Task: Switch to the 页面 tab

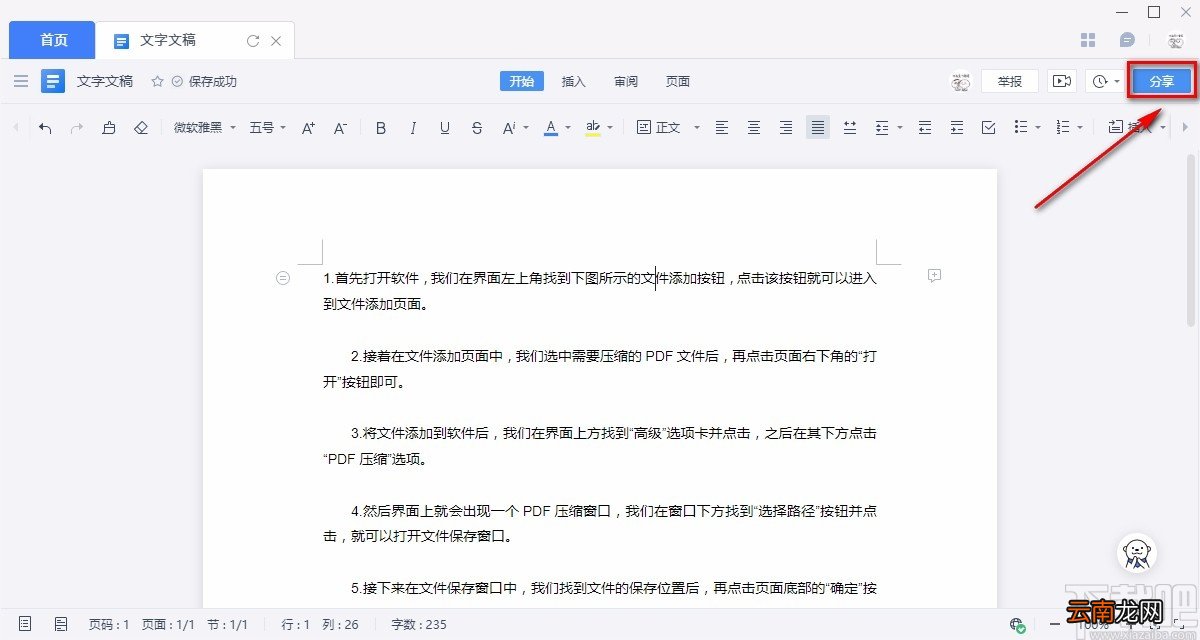Action: coord(678,82)
